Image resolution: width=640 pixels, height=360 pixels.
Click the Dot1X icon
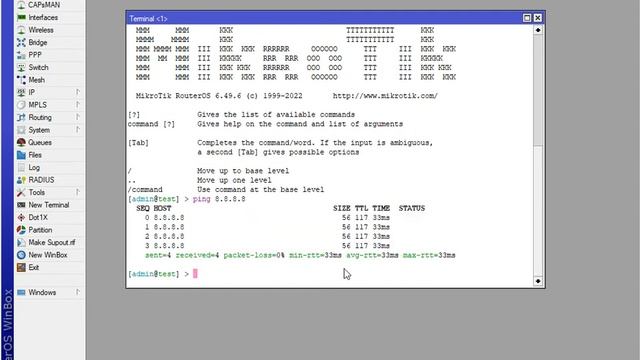click(21, 218)
